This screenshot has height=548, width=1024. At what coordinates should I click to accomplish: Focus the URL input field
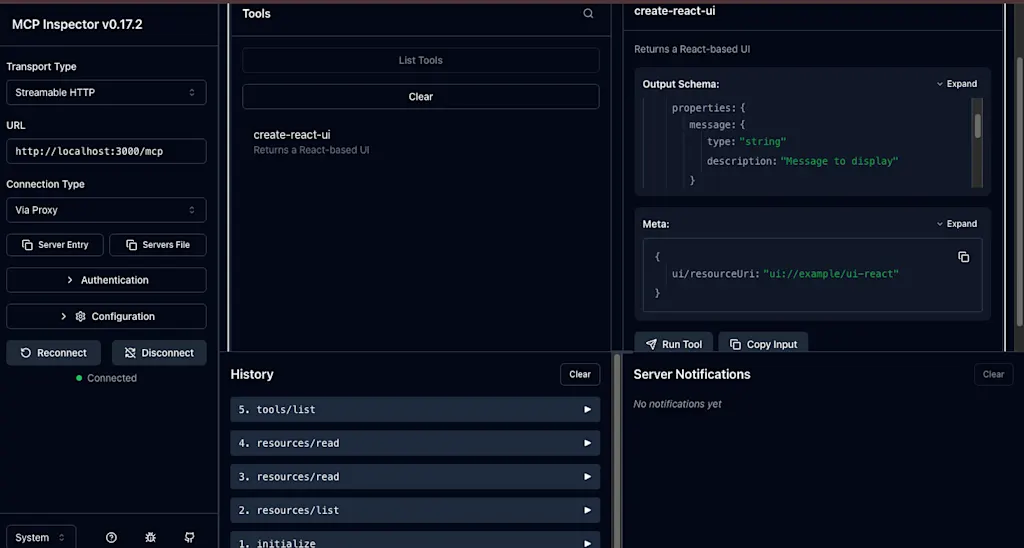coord(106,152)
